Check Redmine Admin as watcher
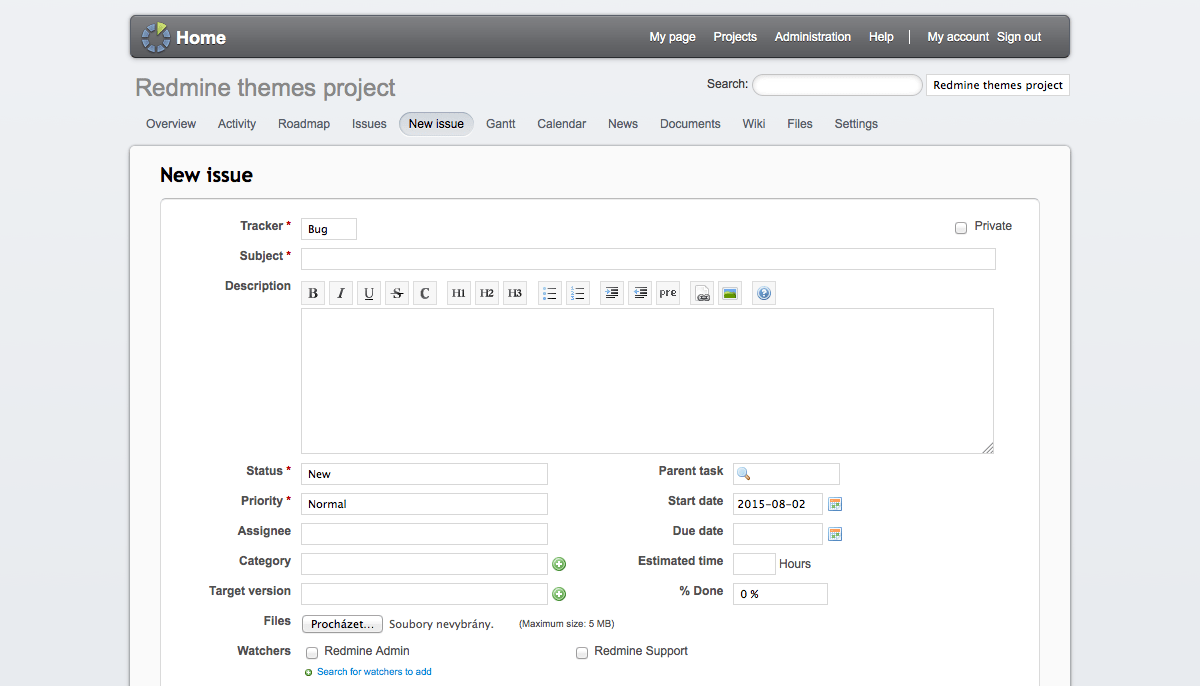The height and width of the screenshot is (686, 1200). (312, 653)
